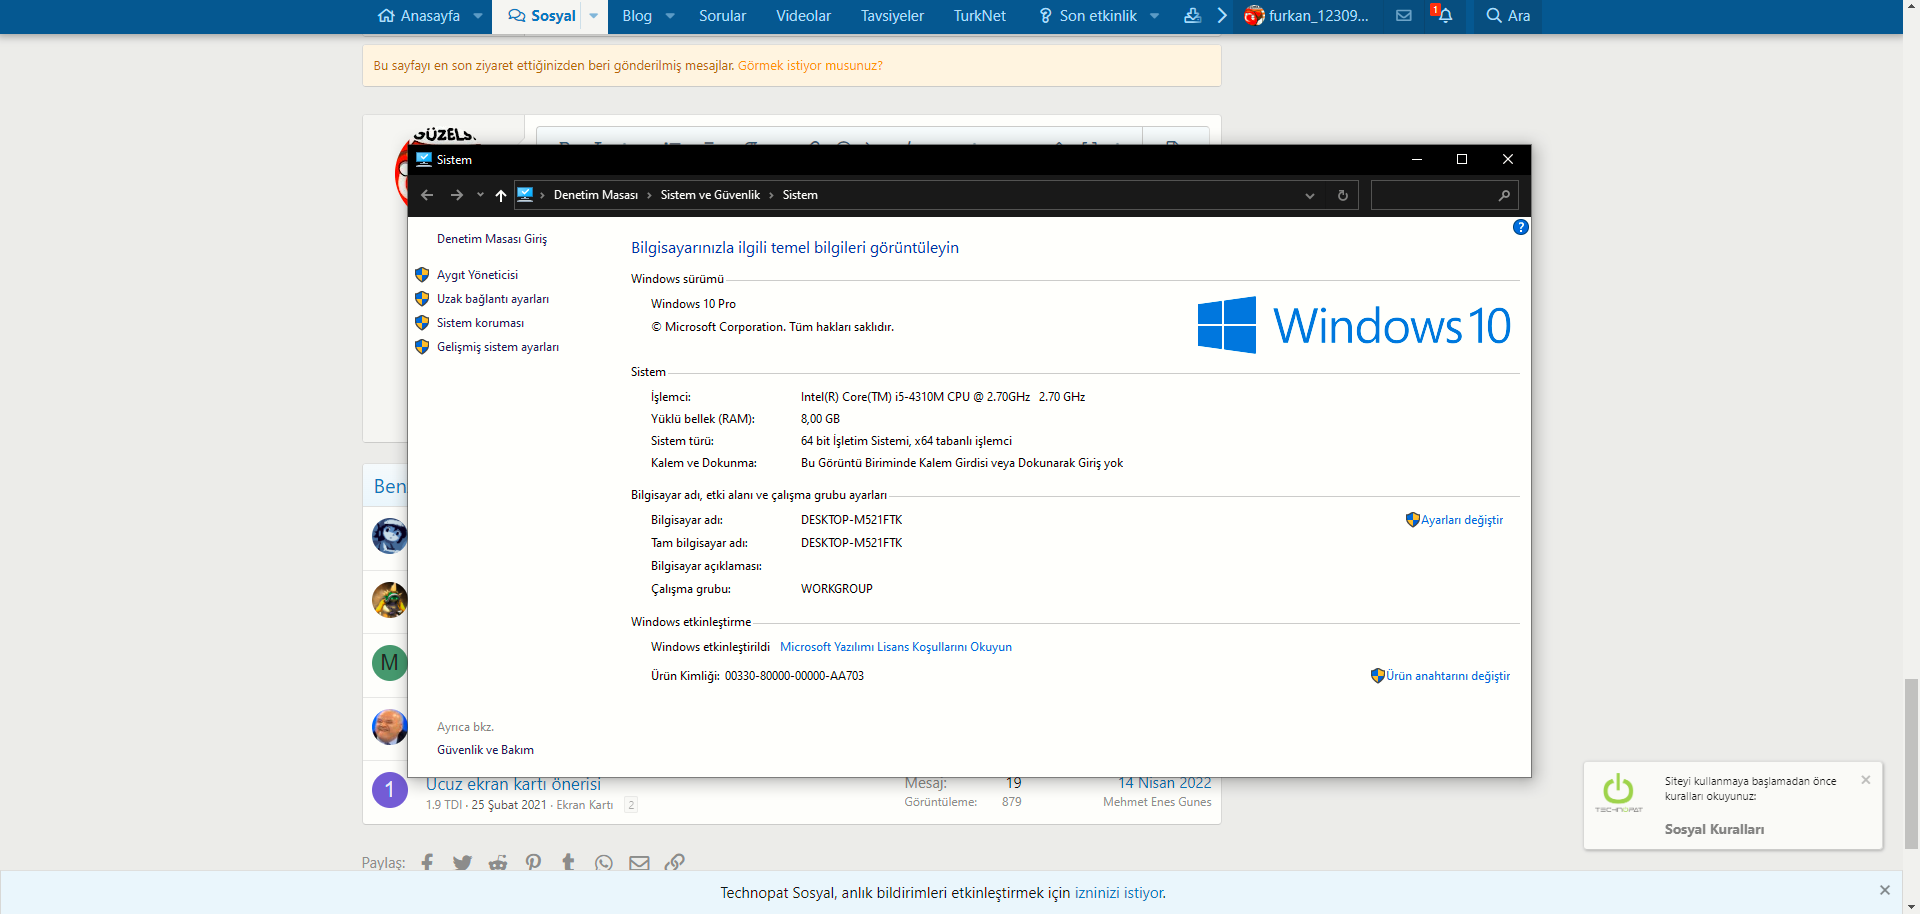
Task: Select the Sosyal tab
Action: (x=542, y=16)
